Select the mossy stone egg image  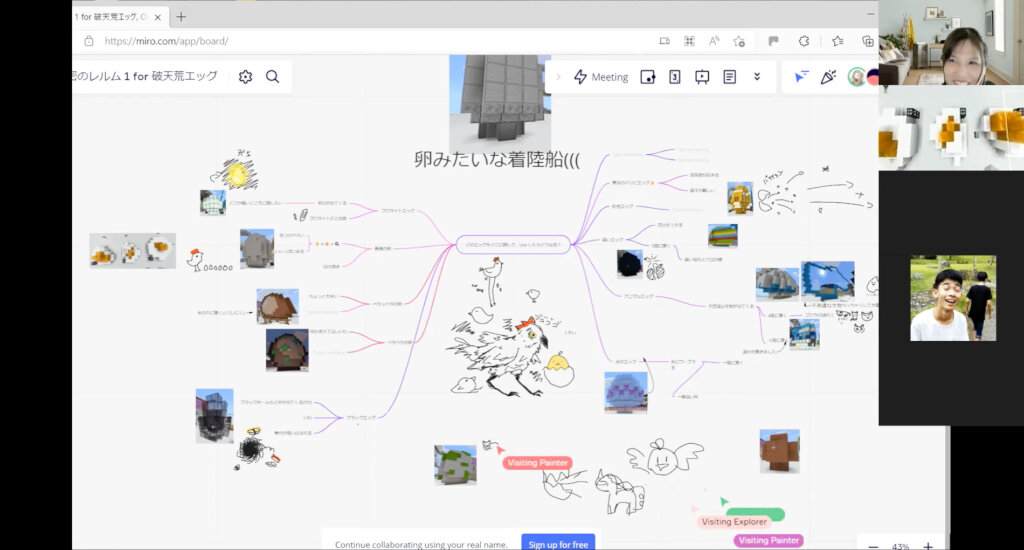coord(455,465)
